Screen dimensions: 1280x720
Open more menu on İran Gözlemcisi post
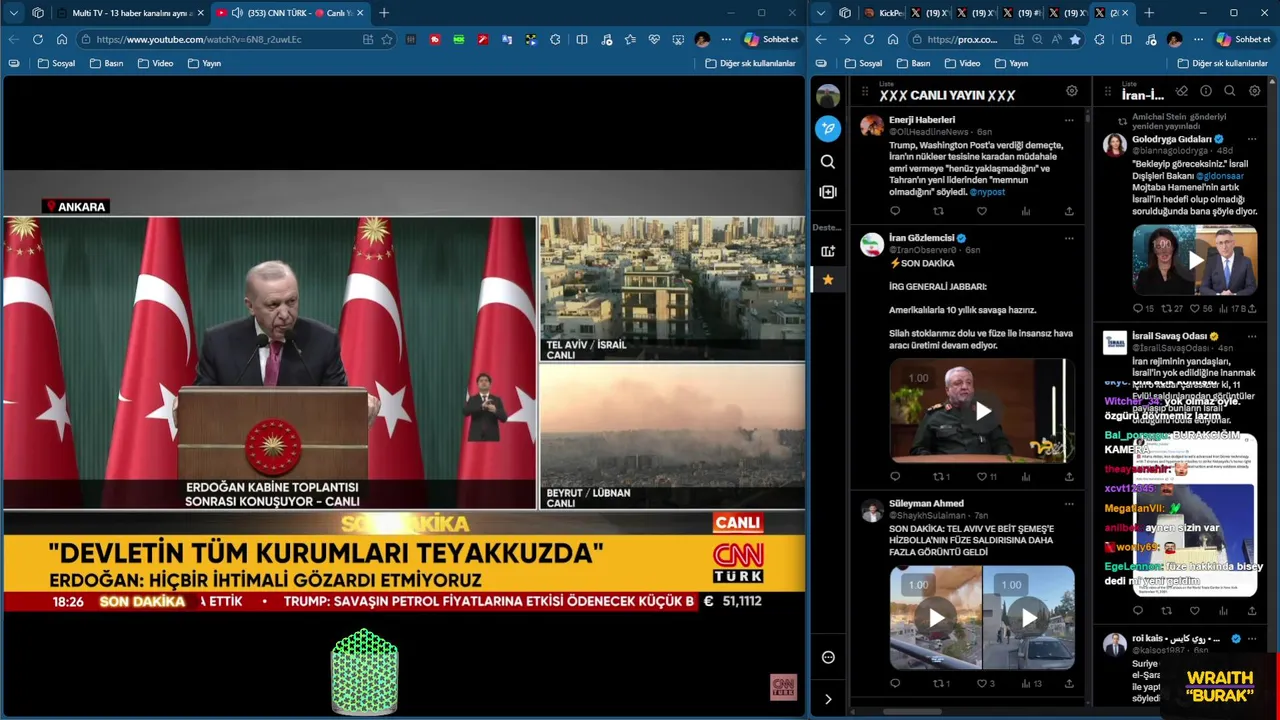(x=1069, y=238)
